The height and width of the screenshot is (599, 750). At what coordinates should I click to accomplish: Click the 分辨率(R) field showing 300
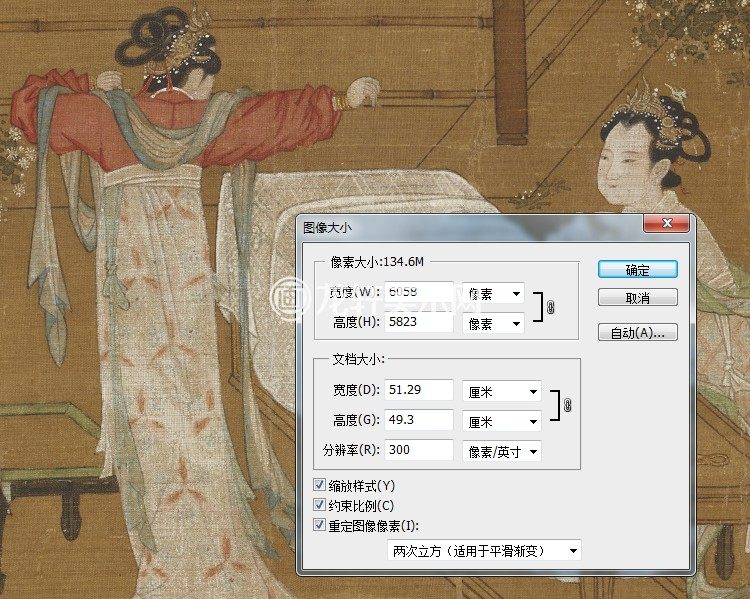(x=419, y=450)
